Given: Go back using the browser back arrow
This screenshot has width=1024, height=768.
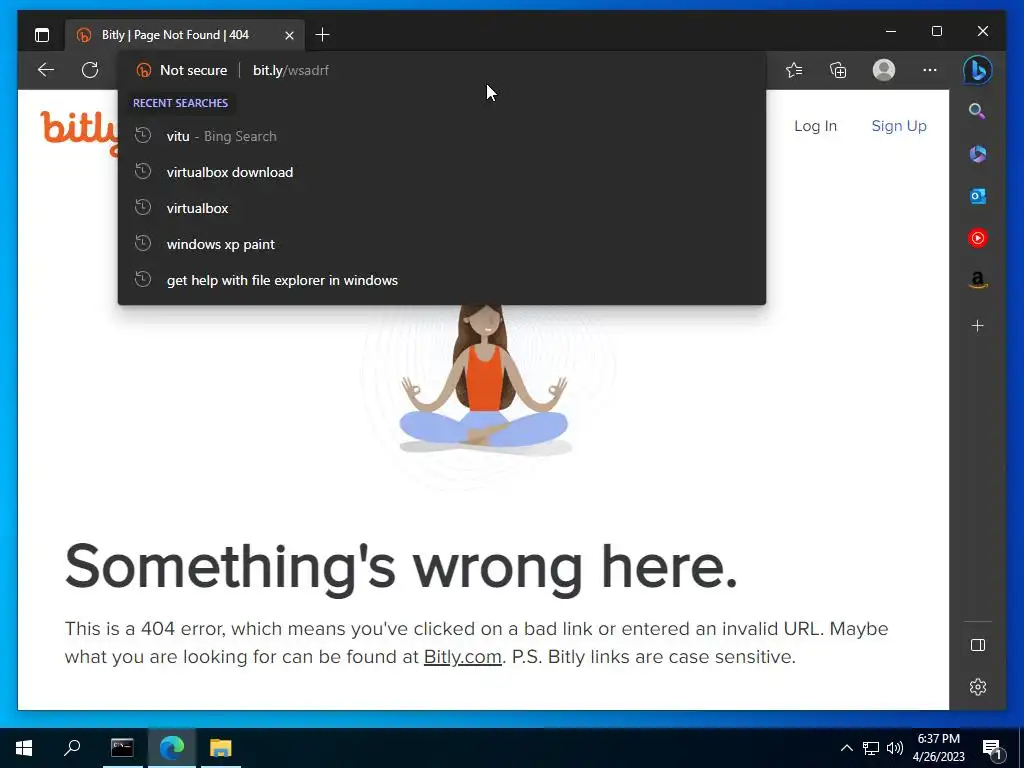Looking at the screenshot, I should [46, 70].
